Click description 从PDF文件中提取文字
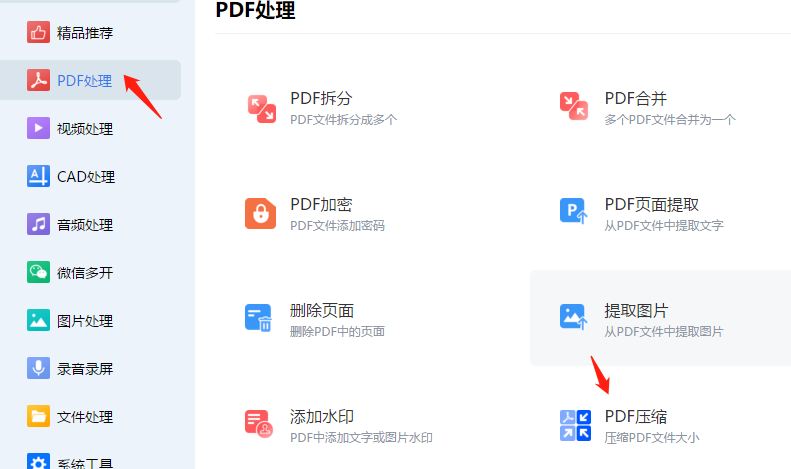The width and height of the screenshot is (791, 469). pos(664,226)
